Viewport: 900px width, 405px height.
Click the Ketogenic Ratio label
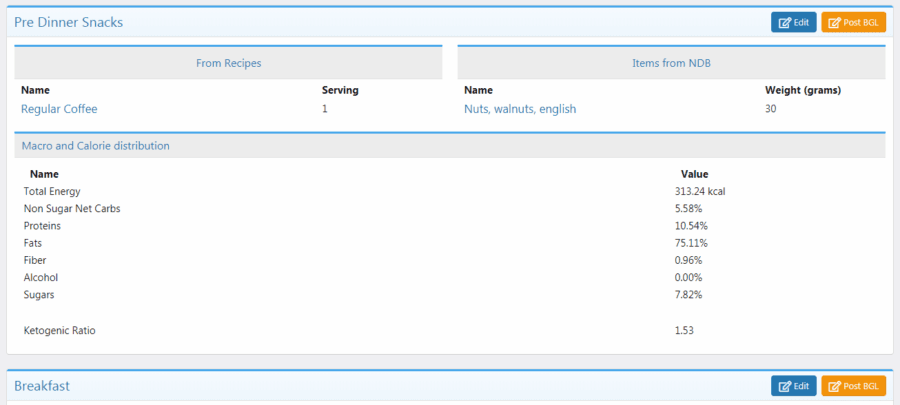(59, 330)
